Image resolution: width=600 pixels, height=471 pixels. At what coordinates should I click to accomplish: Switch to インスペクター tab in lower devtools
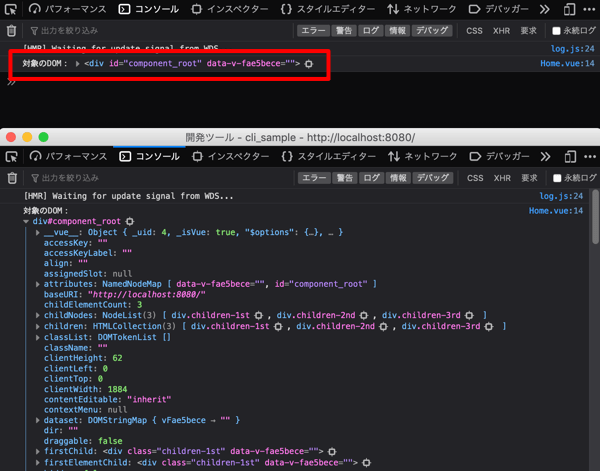[231, 156]
